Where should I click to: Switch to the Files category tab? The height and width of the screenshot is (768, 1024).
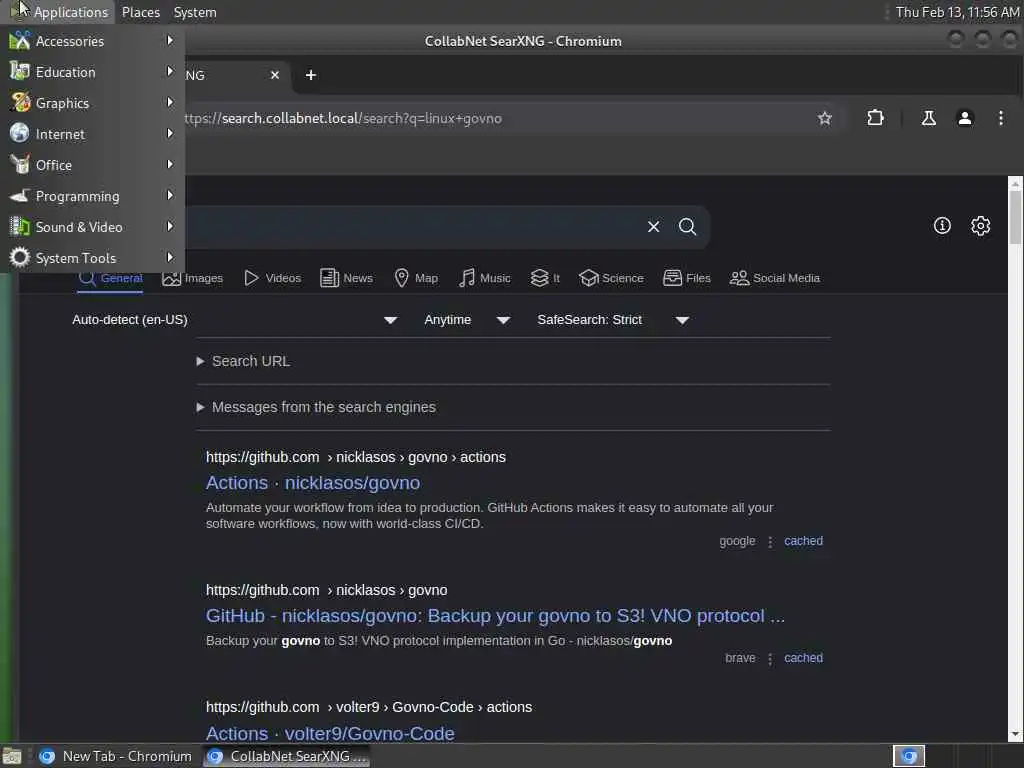686,278
